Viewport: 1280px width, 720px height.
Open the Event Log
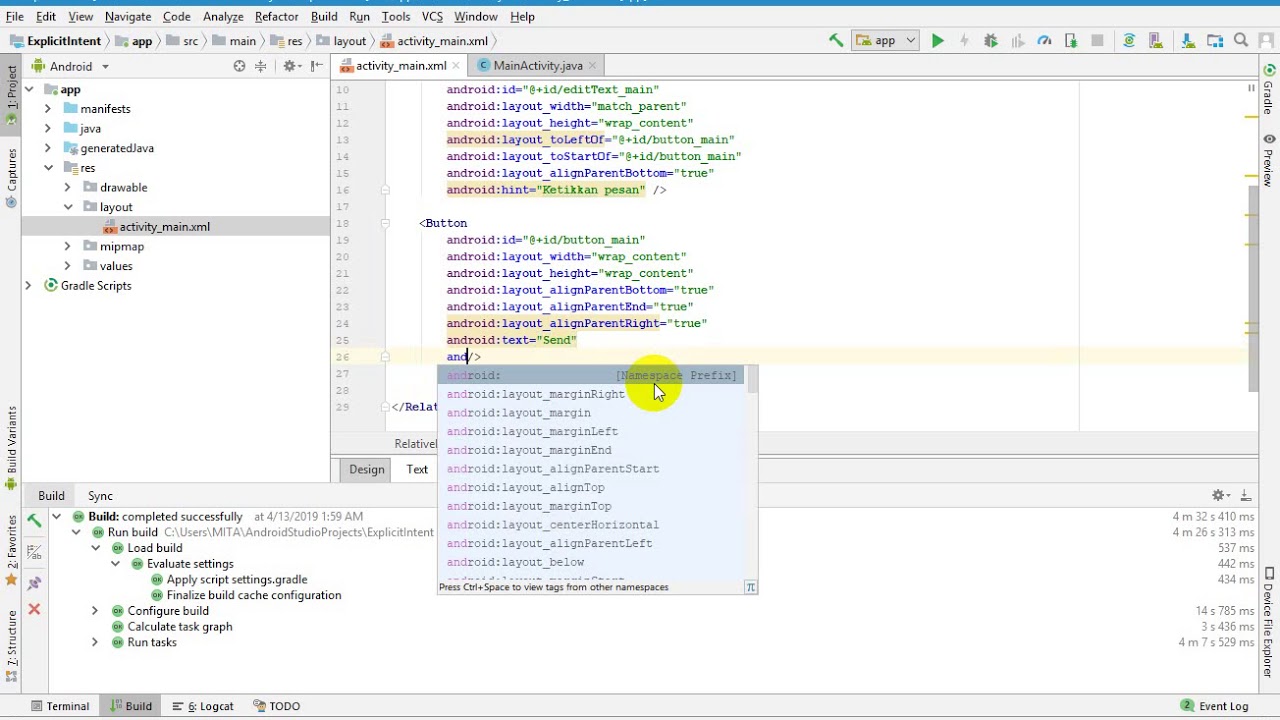click(1215, 706)
